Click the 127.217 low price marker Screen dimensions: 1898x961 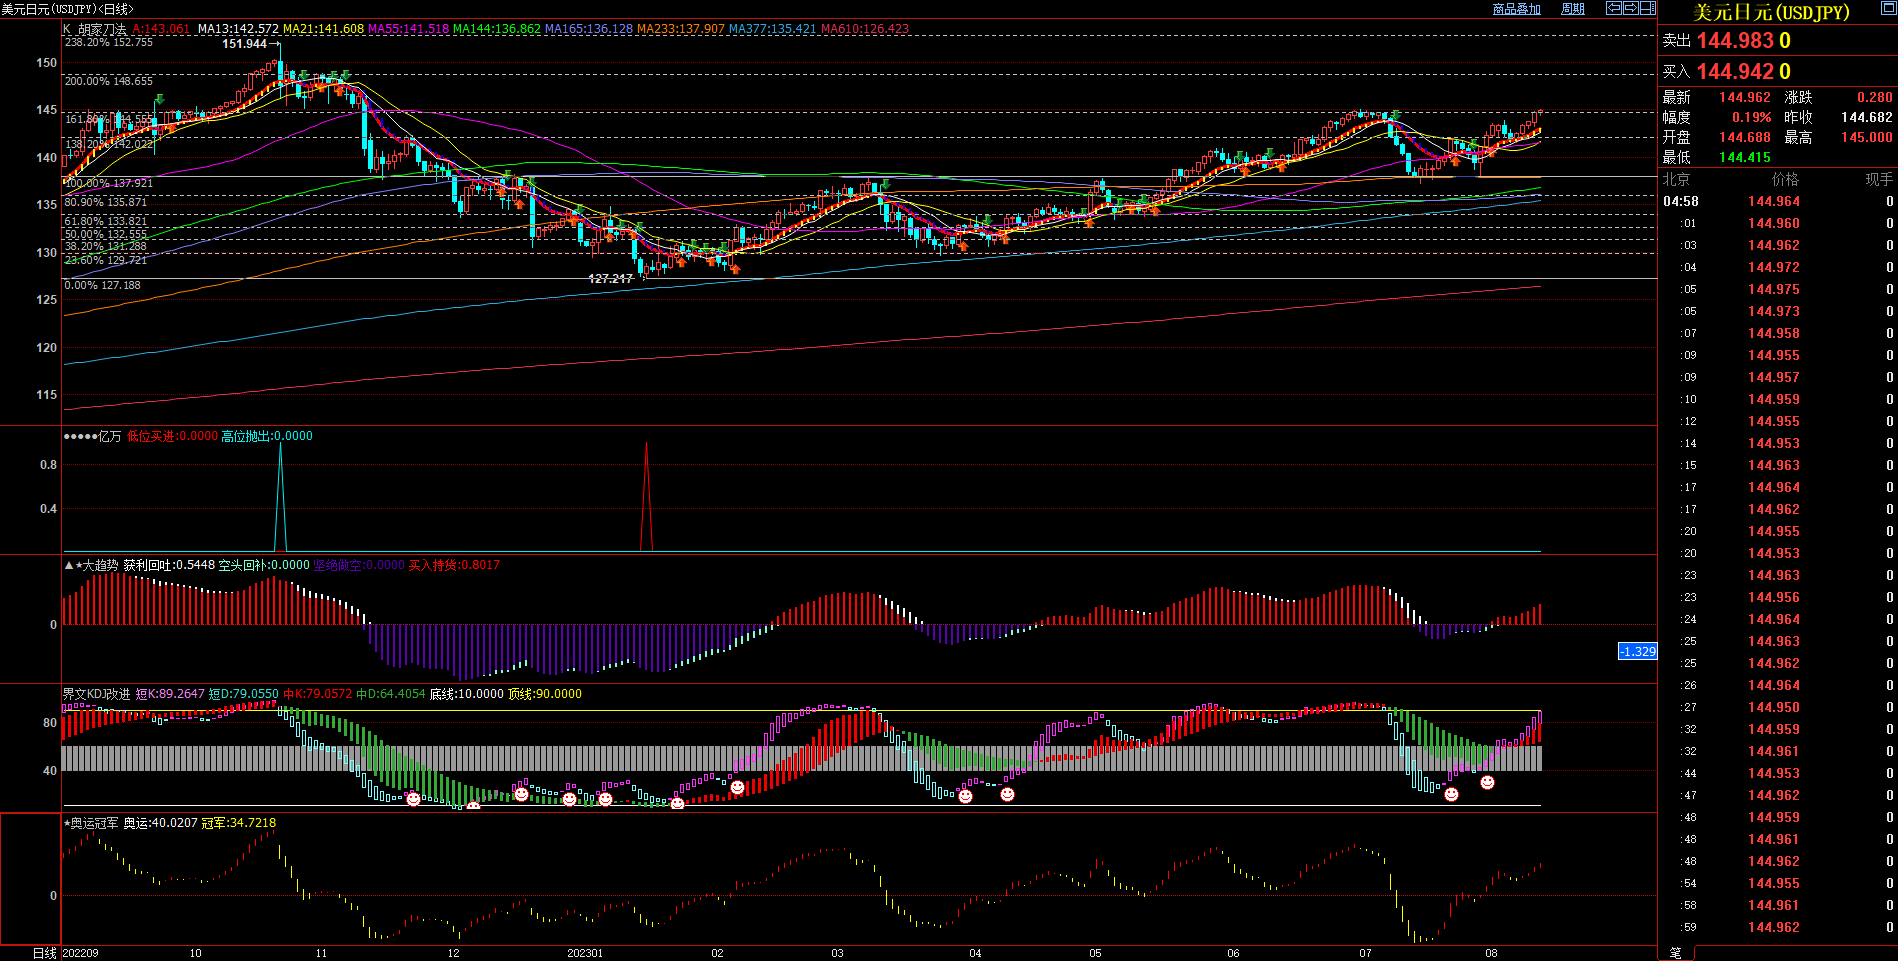pos(610,279)
